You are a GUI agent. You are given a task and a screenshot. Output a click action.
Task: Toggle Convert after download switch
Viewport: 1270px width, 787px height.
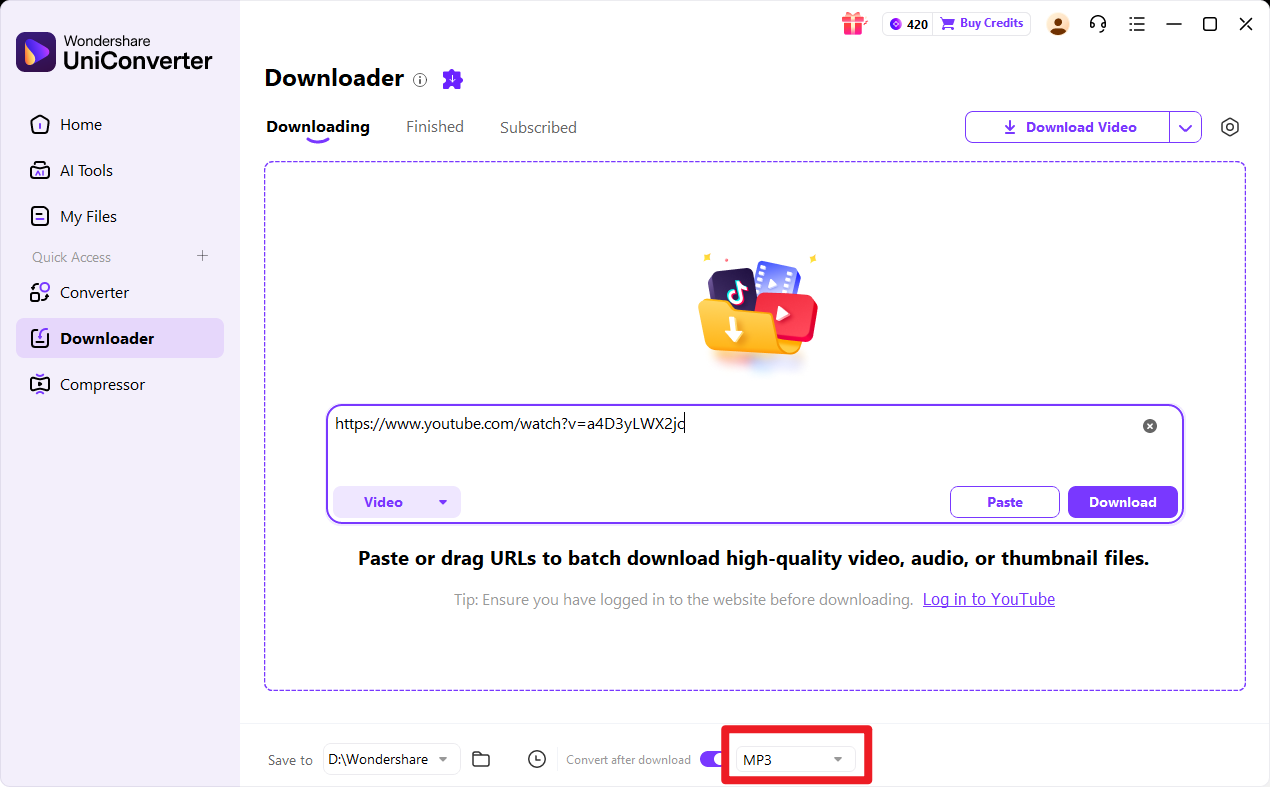tap(714, 759)
